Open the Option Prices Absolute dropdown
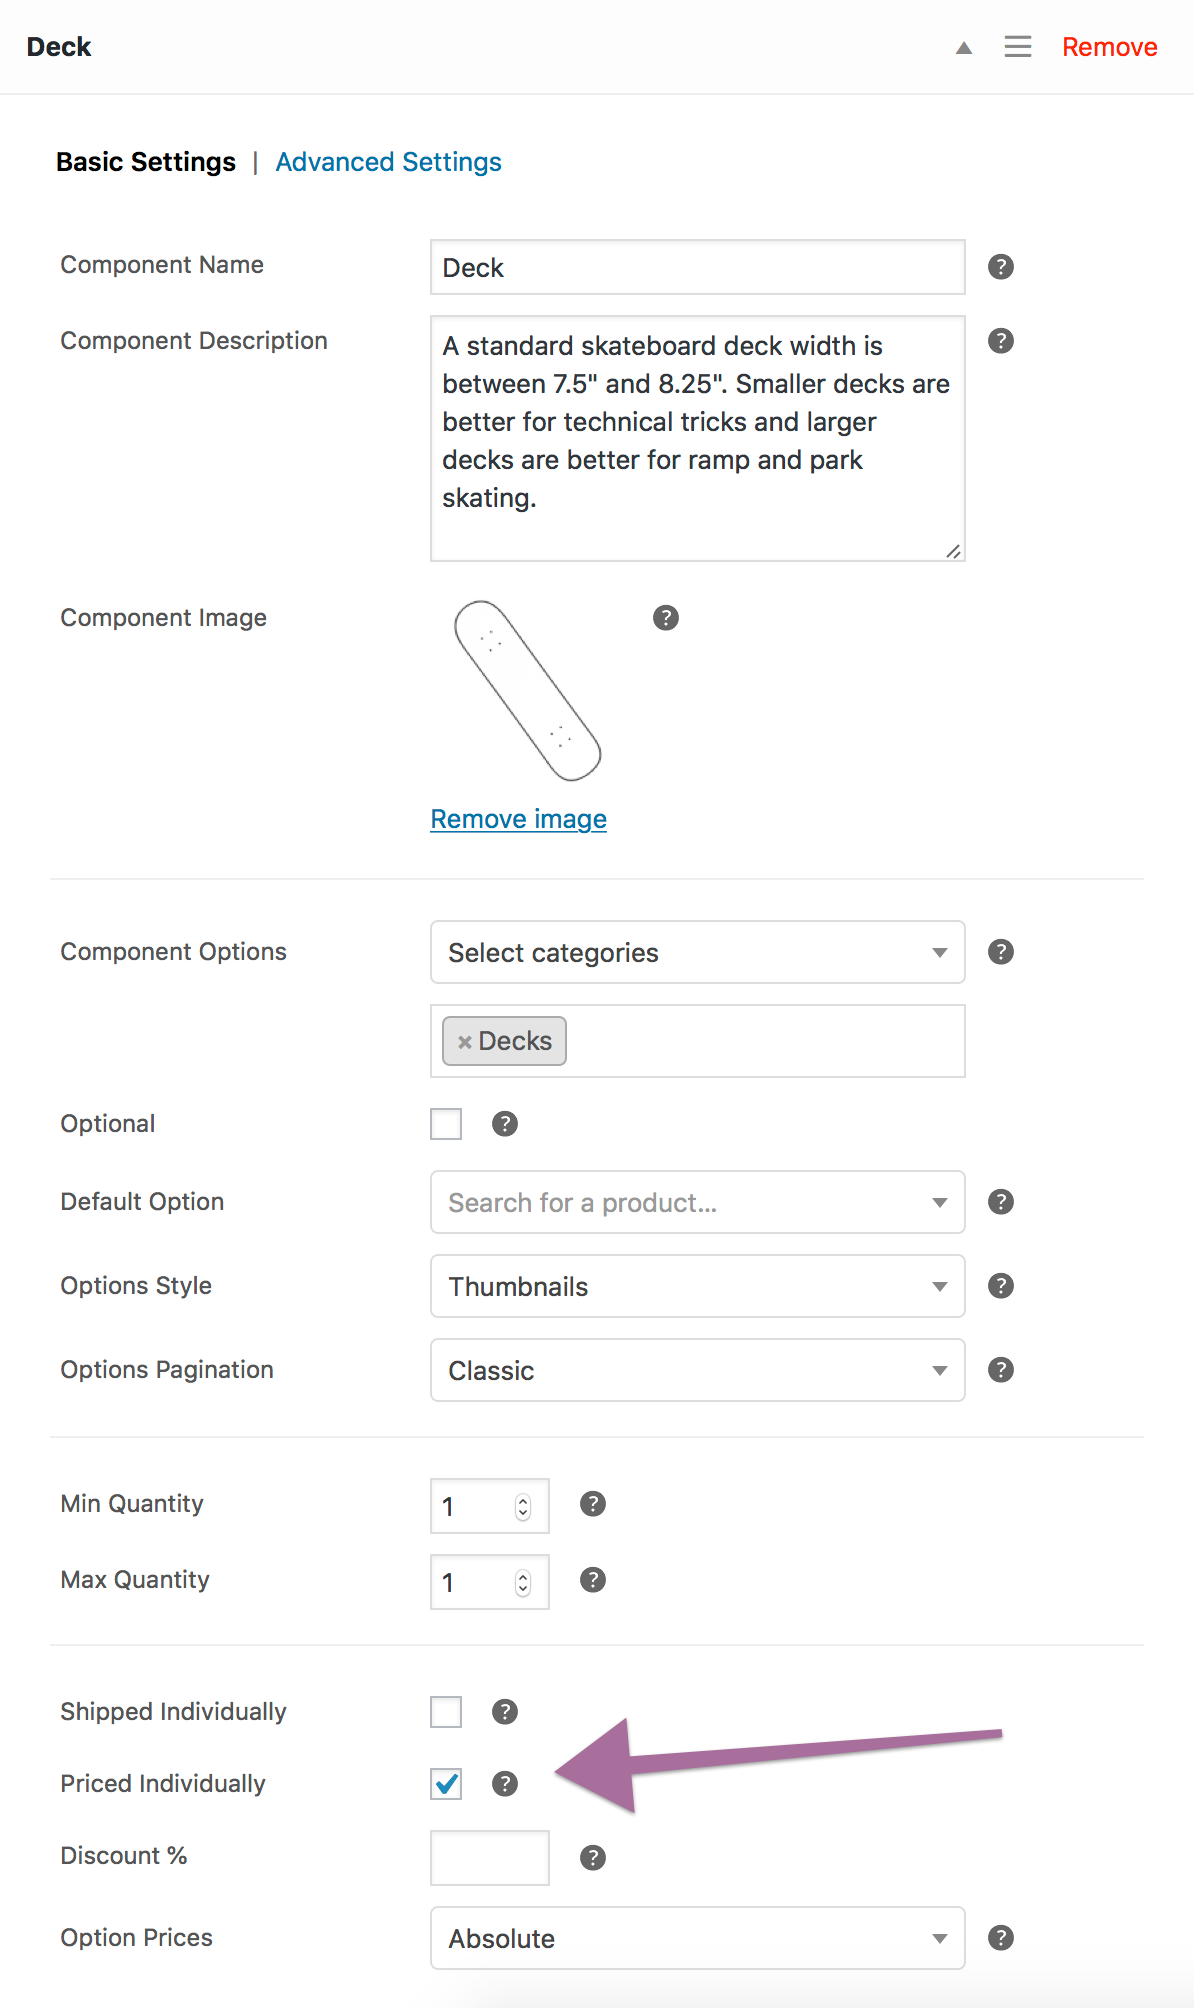This screenshot has height=2008, width=1194. click(x=697, y=1939)
